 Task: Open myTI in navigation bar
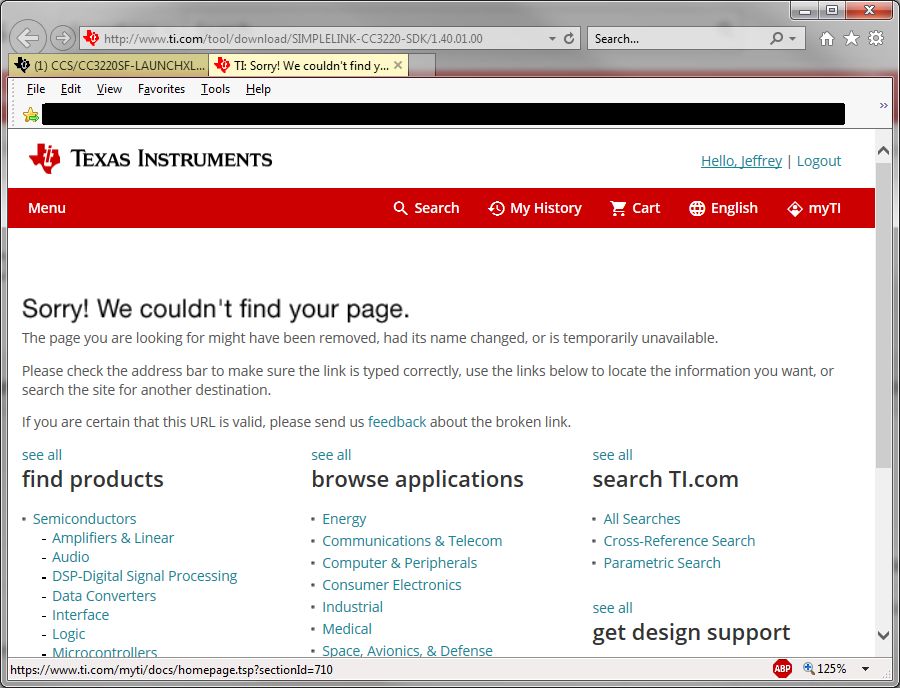point(813,208)
